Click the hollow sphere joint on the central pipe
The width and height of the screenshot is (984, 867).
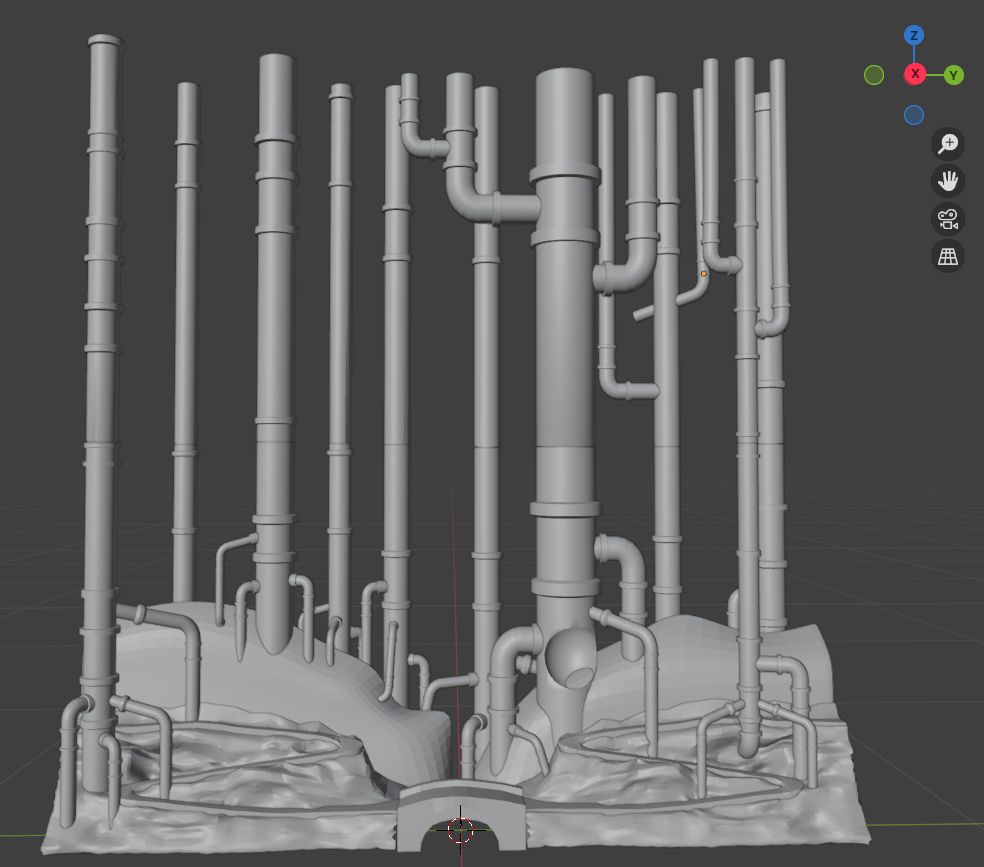(567, 661)
